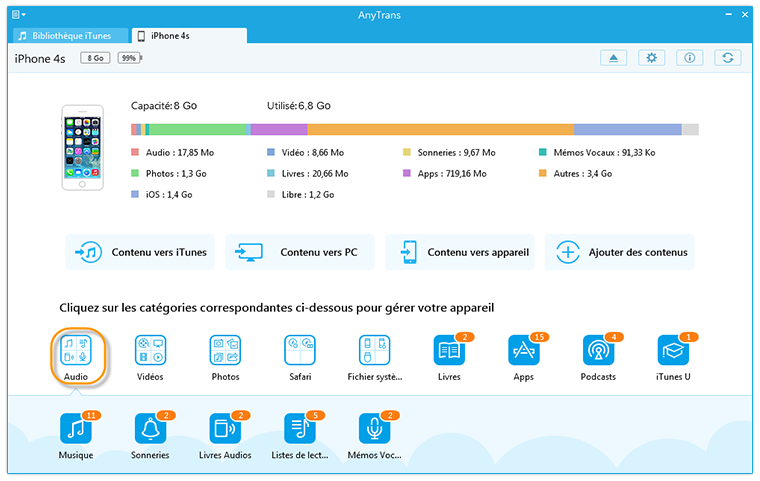Image resolution: width=760 pixels, height=481 pixels.
Task: Click the blue iOS segment of storage bar
Action: point(628,129)
